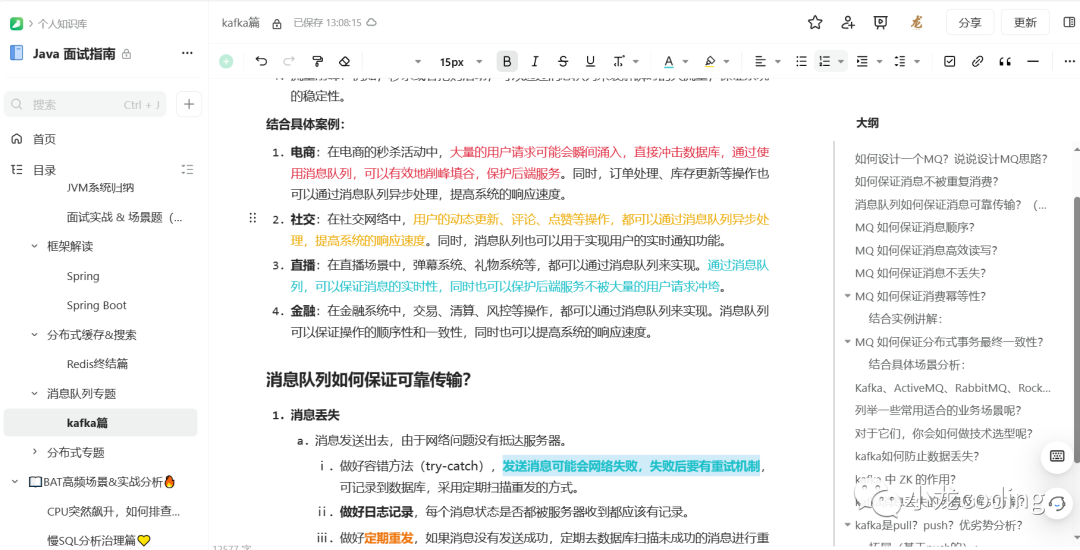Open the alignment options arrow
Viewport: 1080px width, 550px height.
tap(778, 62)
